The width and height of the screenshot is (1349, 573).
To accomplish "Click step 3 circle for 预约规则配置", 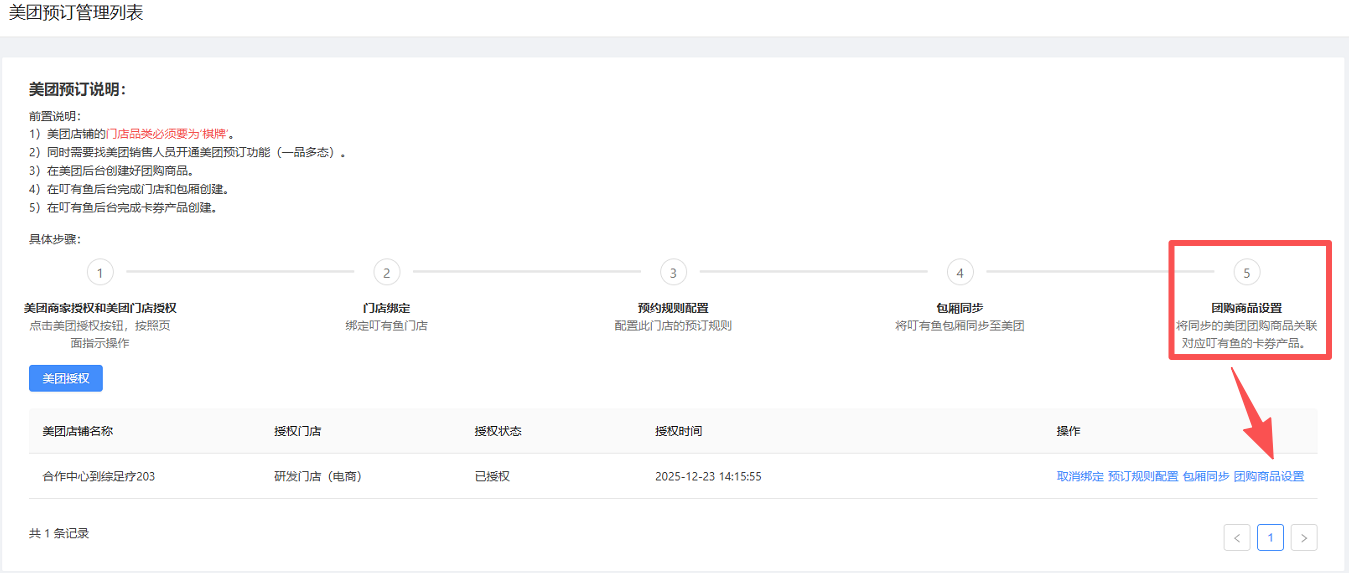I will click(x=673, y=272).
